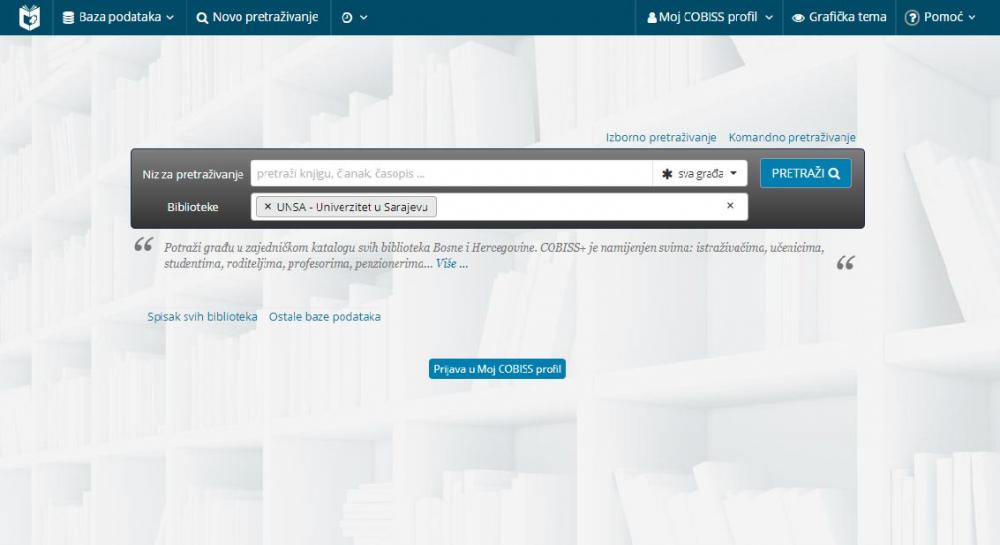Open Ostale baze podataka link
The height and width of the screenshot is (545, 1000).
point(324,316)
